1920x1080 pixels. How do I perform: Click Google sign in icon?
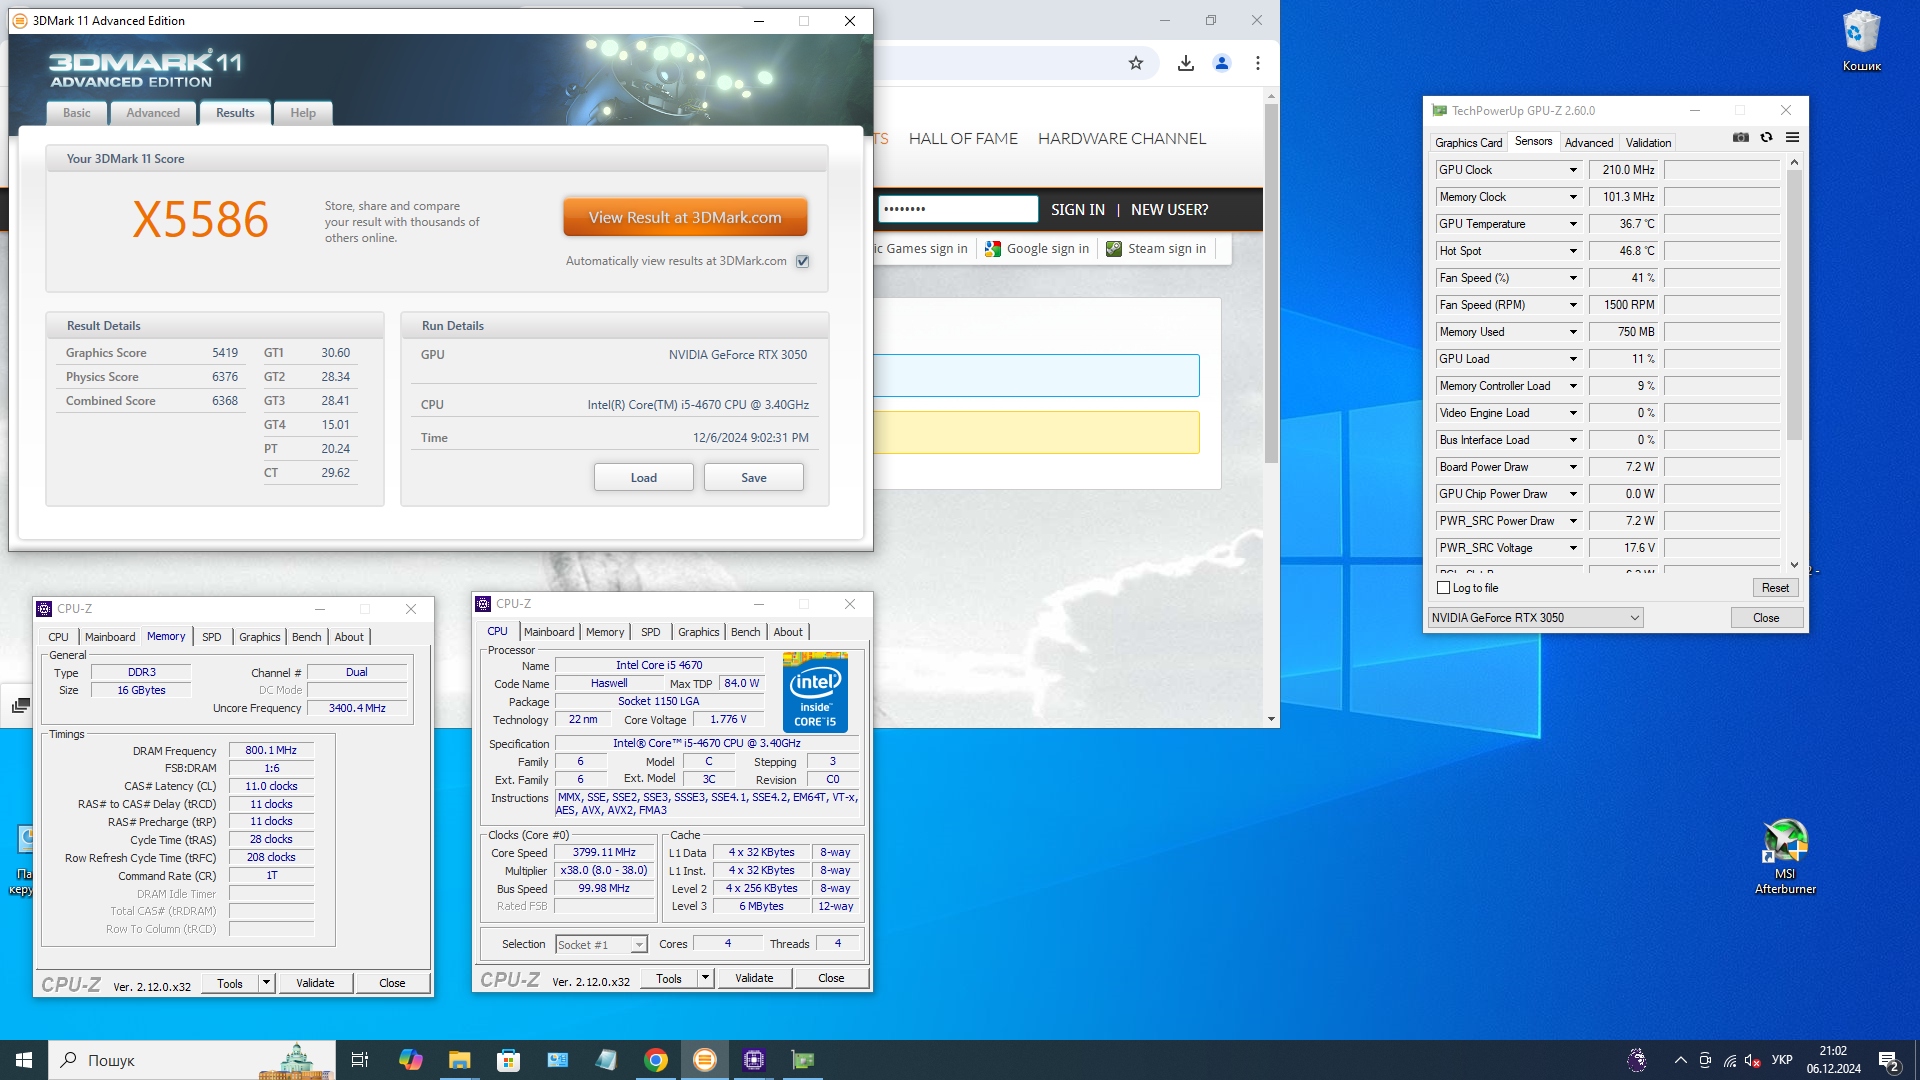pos(993,249)
